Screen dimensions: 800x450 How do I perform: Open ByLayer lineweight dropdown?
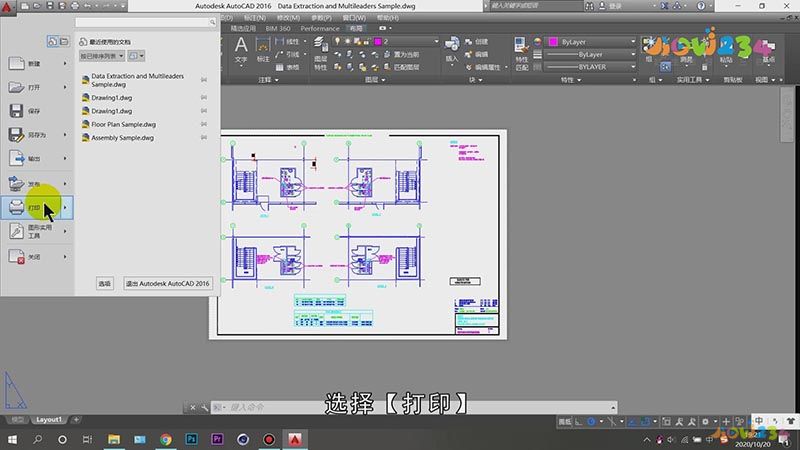tap(590, 54)
